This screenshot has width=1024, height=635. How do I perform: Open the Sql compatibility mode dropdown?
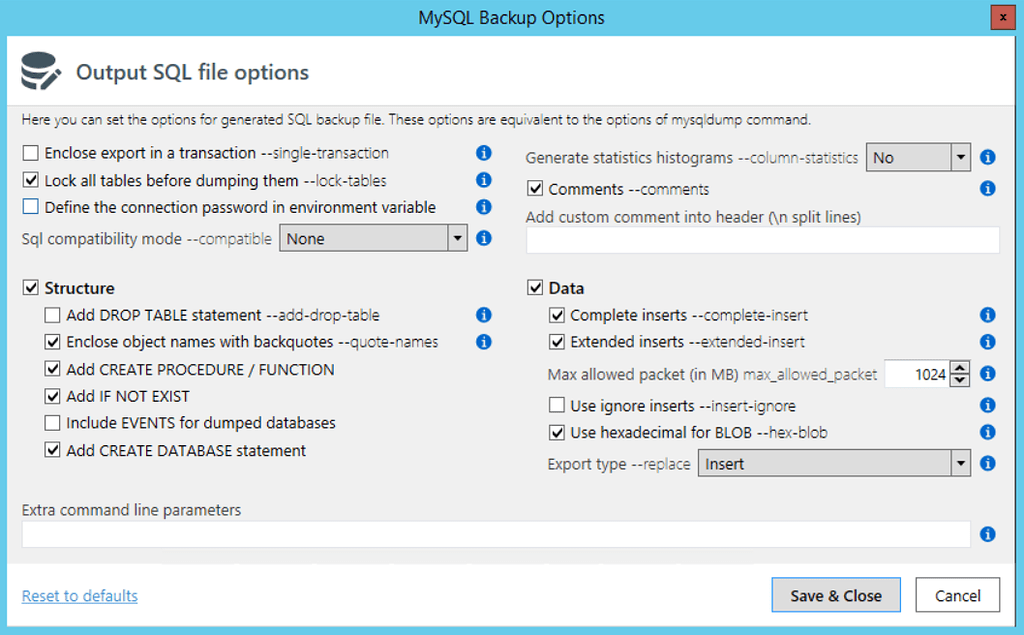click(x=457, y=238)
